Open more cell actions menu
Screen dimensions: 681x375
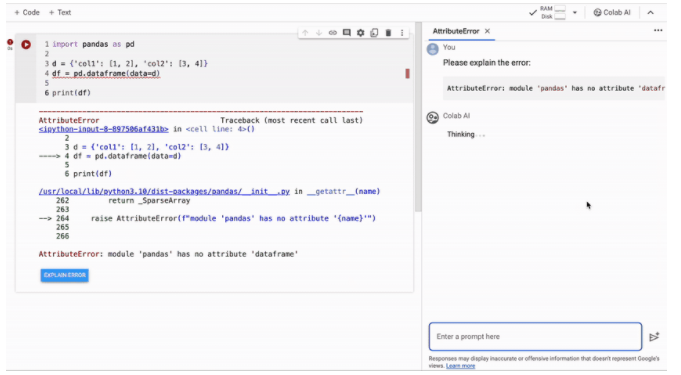click(402, 33)
